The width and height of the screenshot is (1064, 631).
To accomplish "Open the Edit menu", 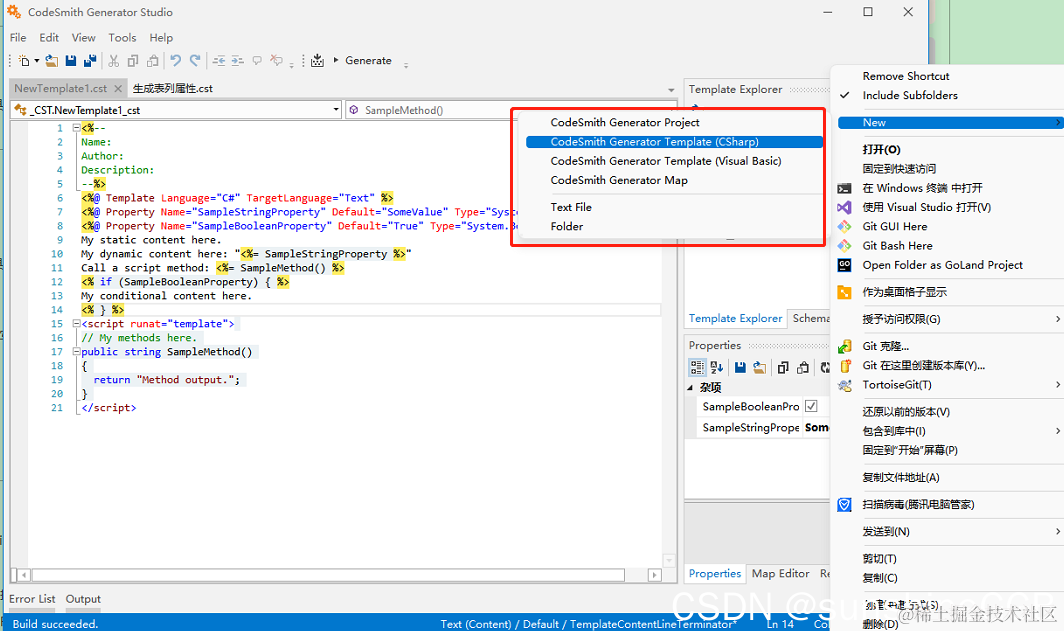I will 49,37.
